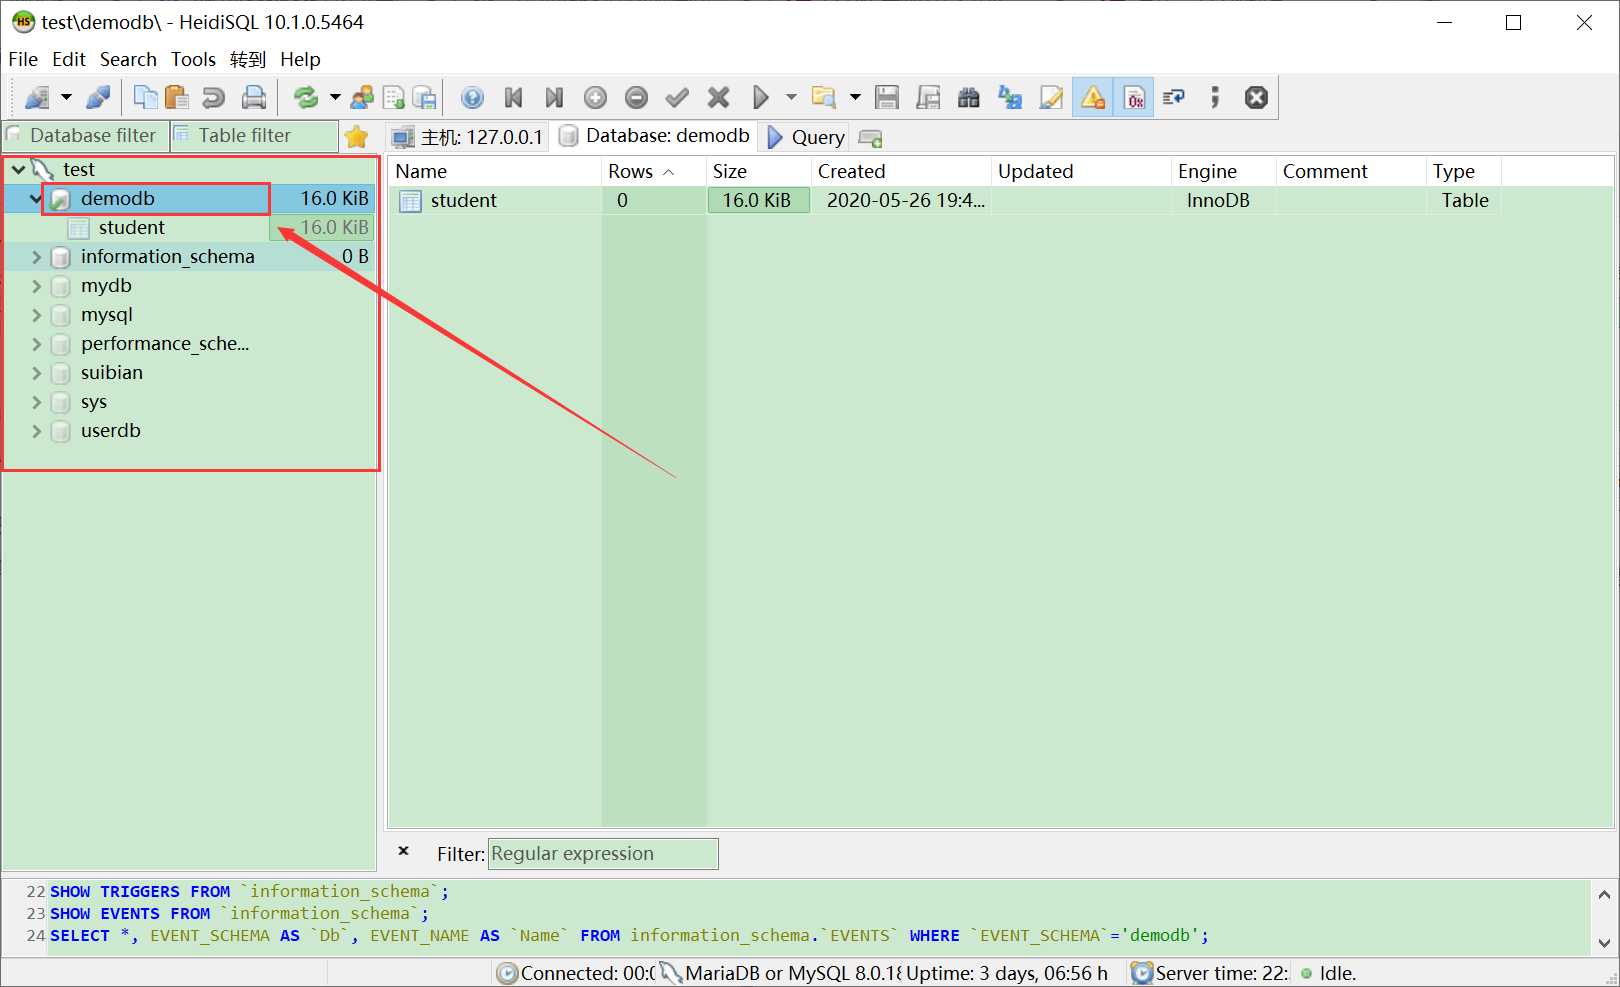Open dropdown arrow beside Run query icon
Image resolution: width=1620 pixels, height=987 pixels.
[791, 97]
